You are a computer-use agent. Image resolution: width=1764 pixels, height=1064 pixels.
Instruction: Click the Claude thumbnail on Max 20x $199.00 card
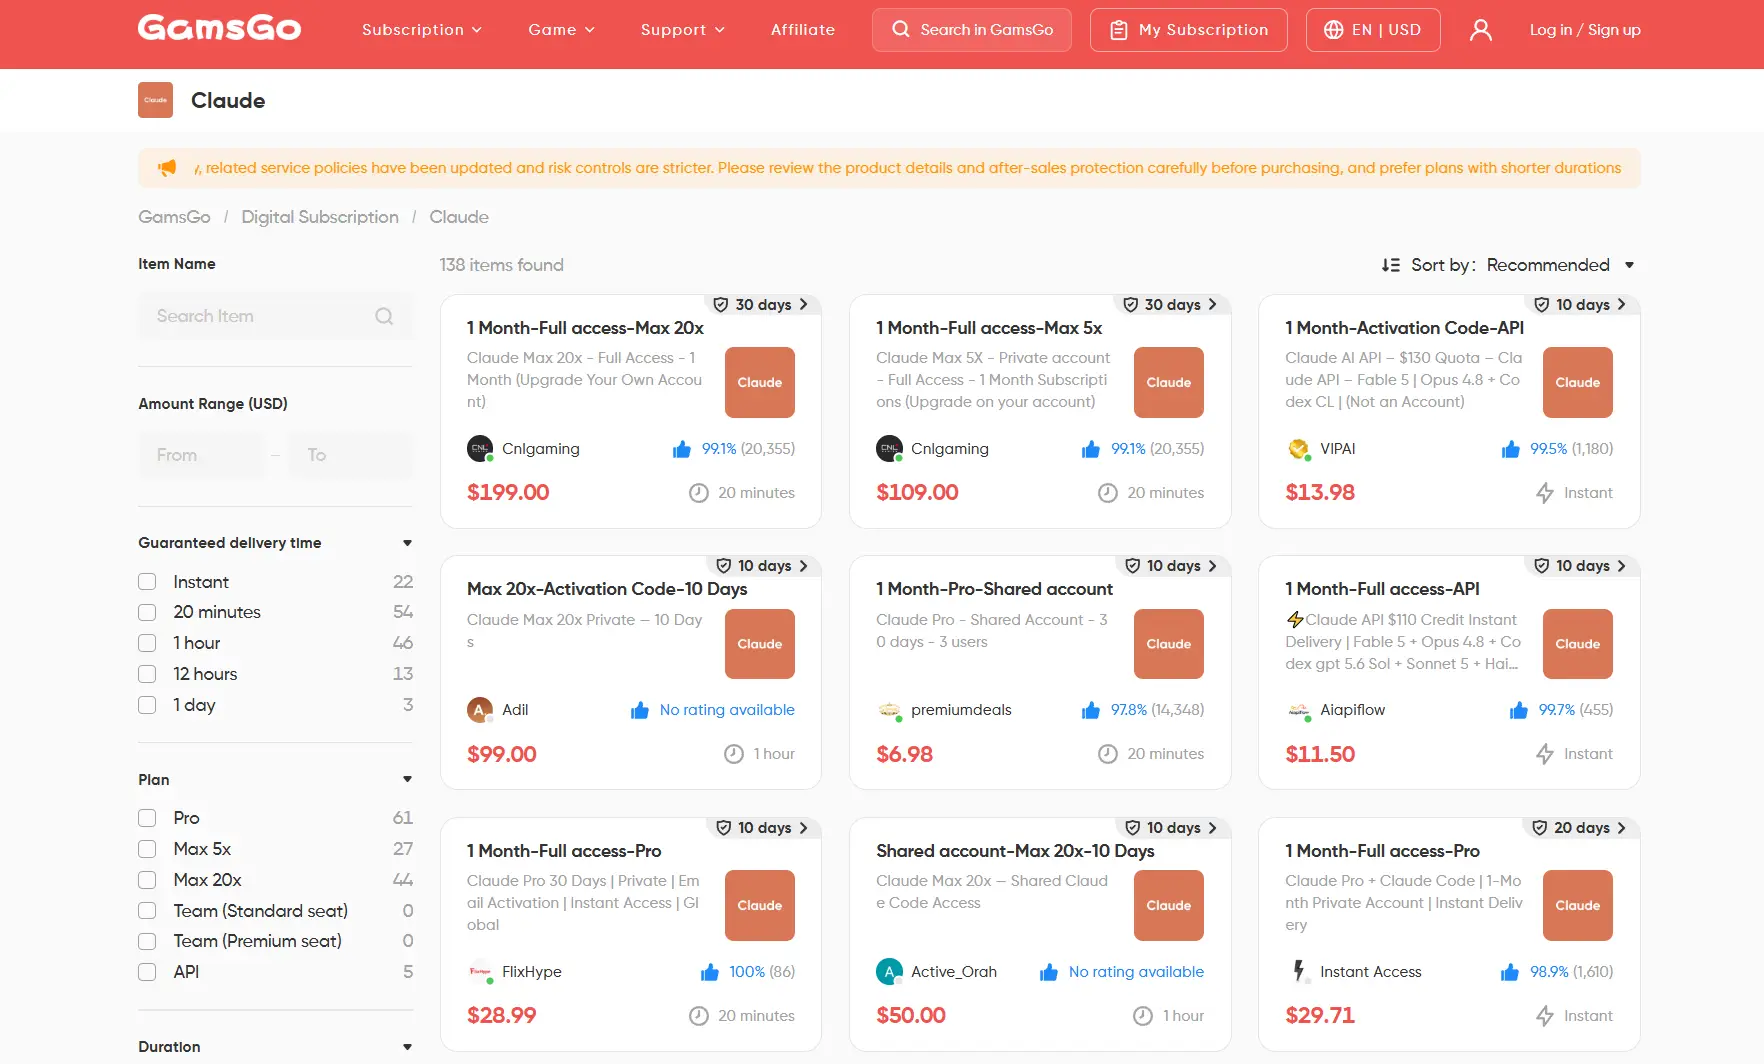click(760, 382)
